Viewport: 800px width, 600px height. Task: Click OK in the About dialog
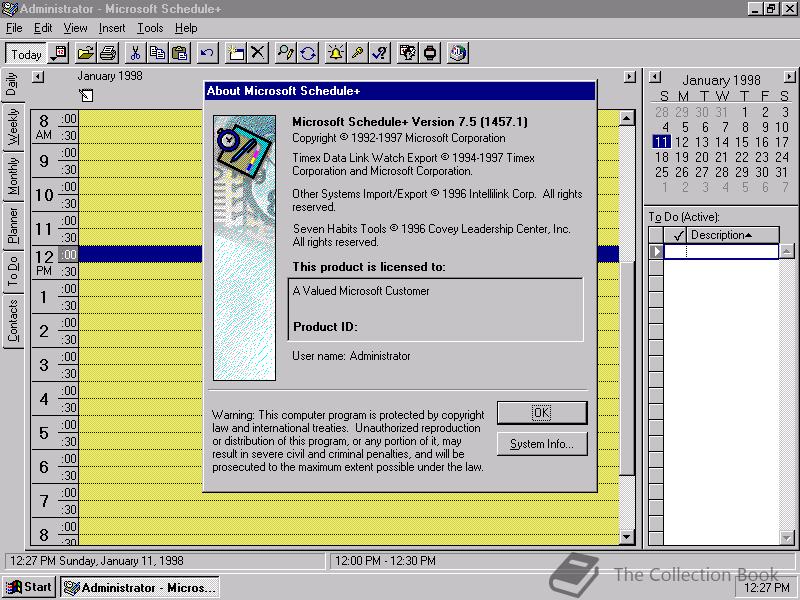(542, 412)
